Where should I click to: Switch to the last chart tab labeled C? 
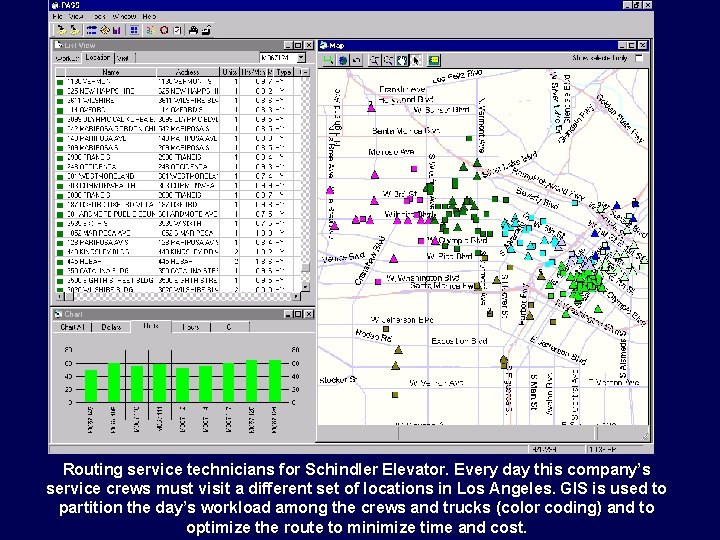tap(229, 327)
